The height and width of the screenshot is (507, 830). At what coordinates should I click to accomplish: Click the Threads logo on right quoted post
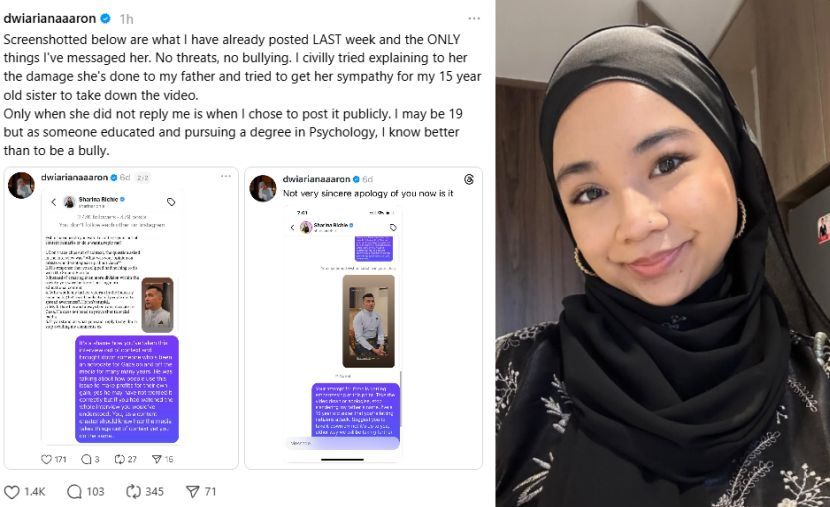(469, 179)
